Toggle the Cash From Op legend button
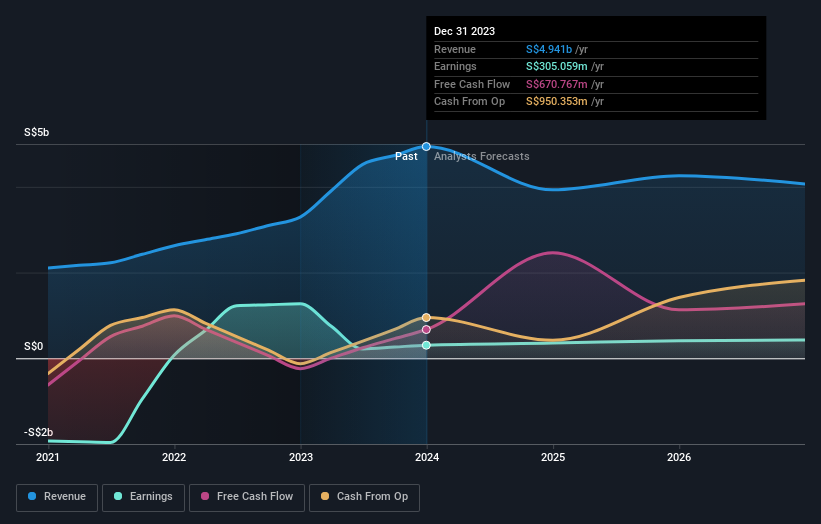This screenshot has height=524, width=821. [x=364, y=497]
